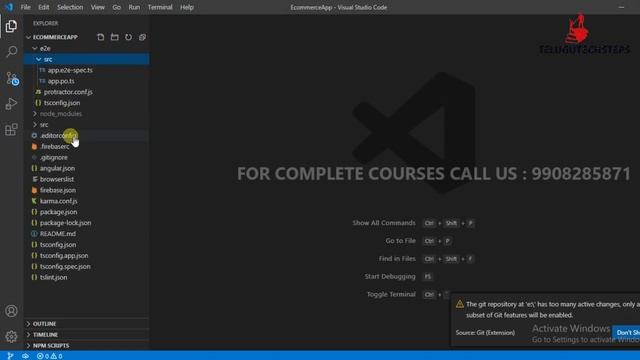Open the Go menu
This screenshot has width=640, height=360.
click(x=116, y=7)
